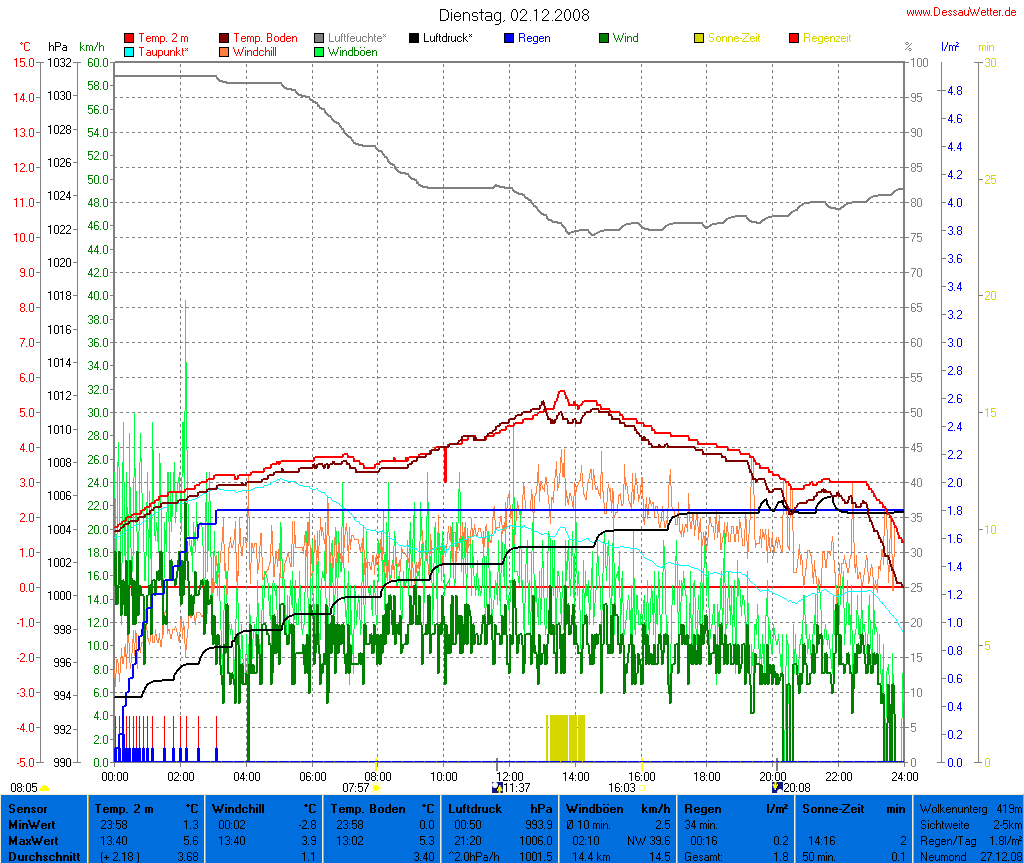This screenshot has width=1024, height=863.
Task: Select the orange Windchill legend square
Action: (x=224, y=52)
